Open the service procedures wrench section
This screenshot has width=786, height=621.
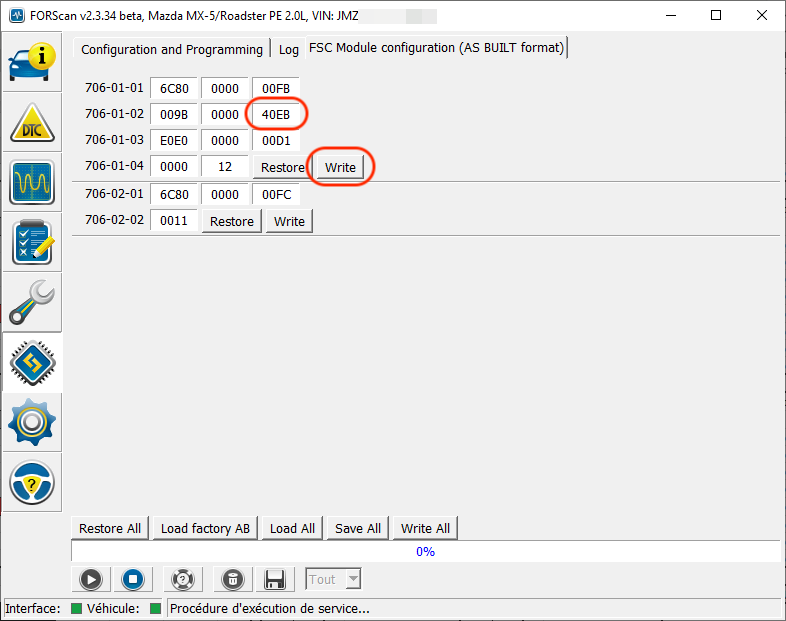[x=32, y=303]
